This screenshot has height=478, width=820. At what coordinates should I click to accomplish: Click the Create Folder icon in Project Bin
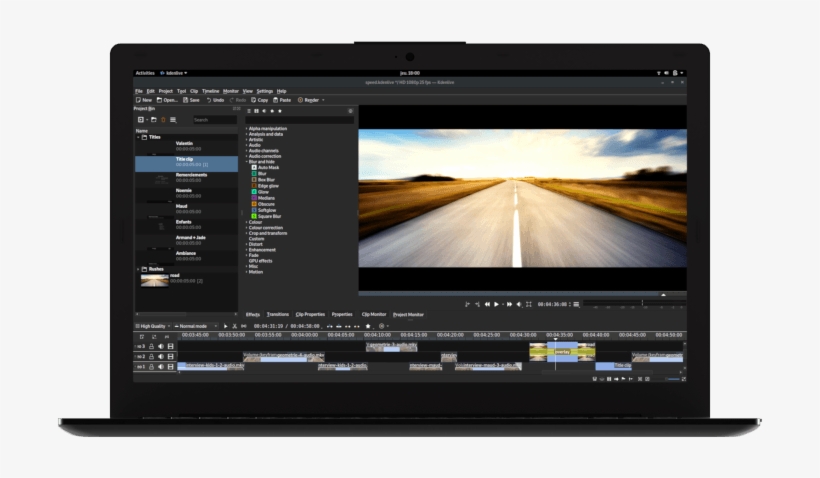[x=154, y=120]
